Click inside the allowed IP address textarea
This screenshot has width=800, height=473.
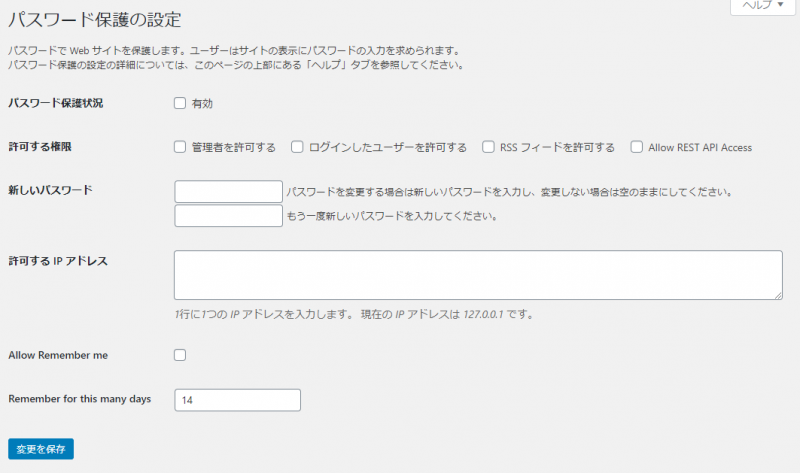tap(477, 275)
